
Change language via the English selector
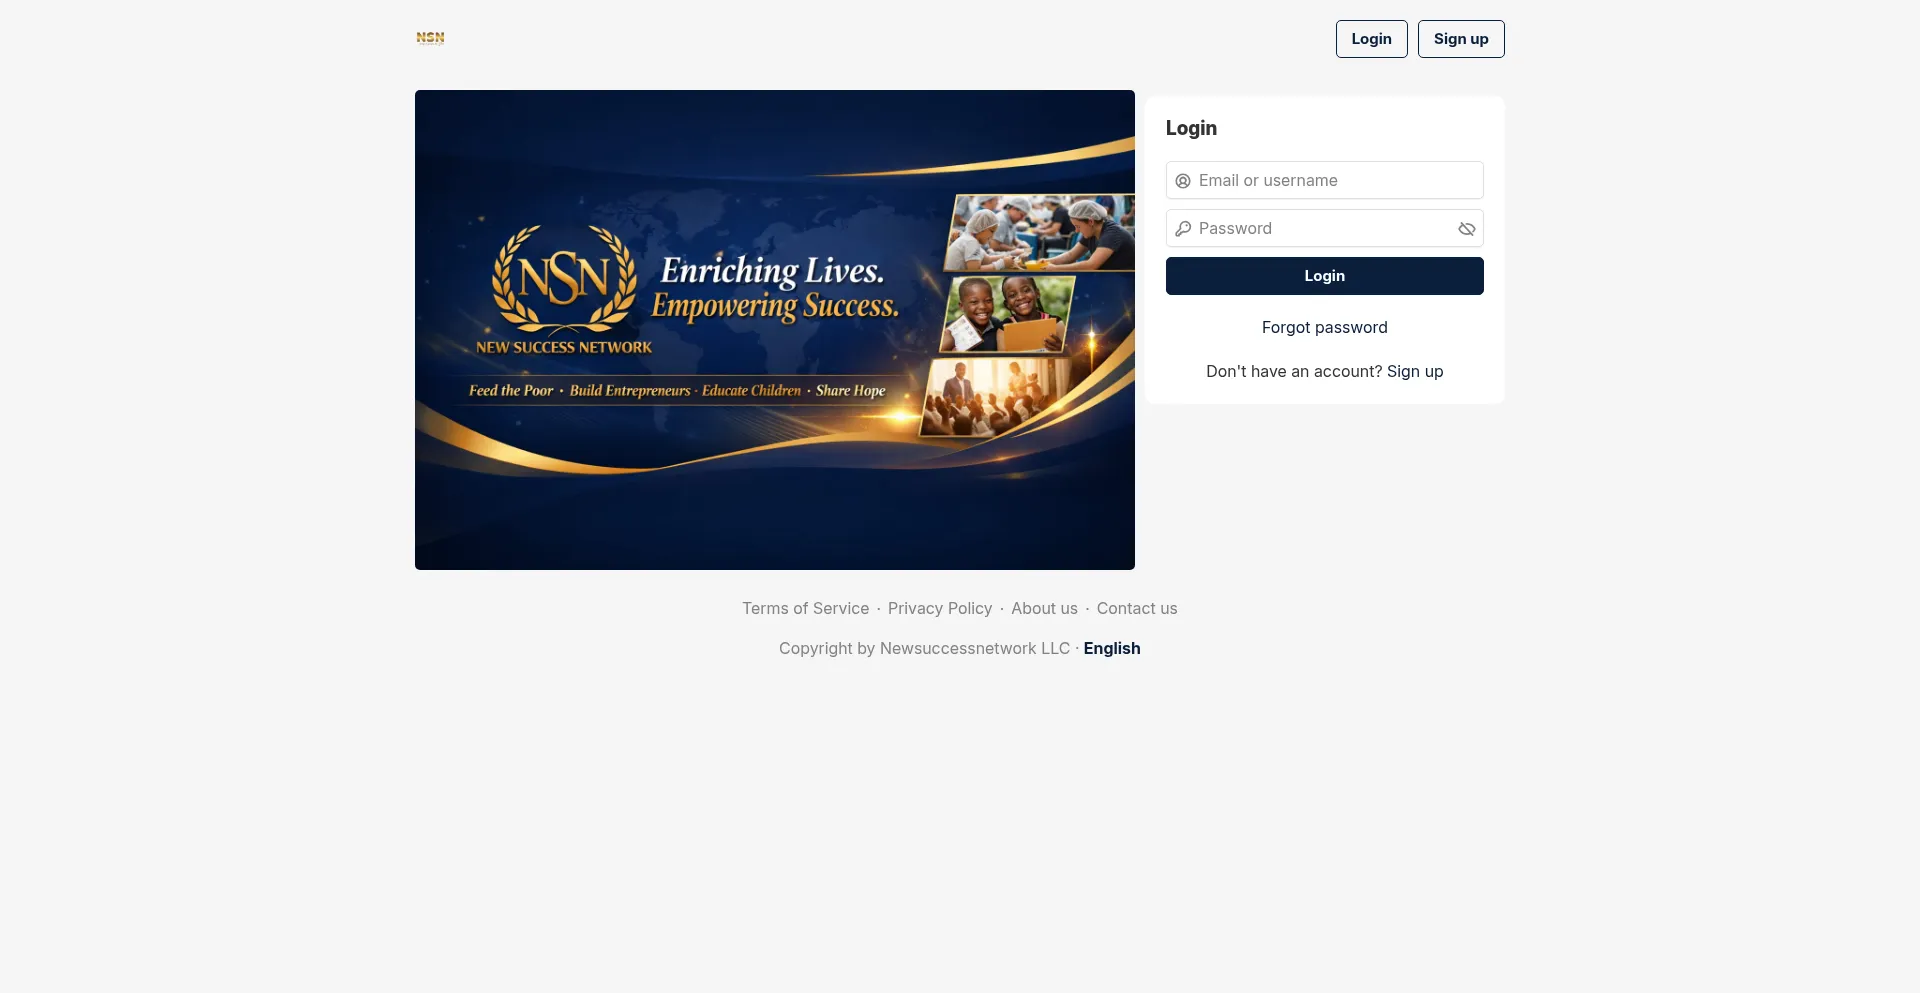[x=1112, y=648]
